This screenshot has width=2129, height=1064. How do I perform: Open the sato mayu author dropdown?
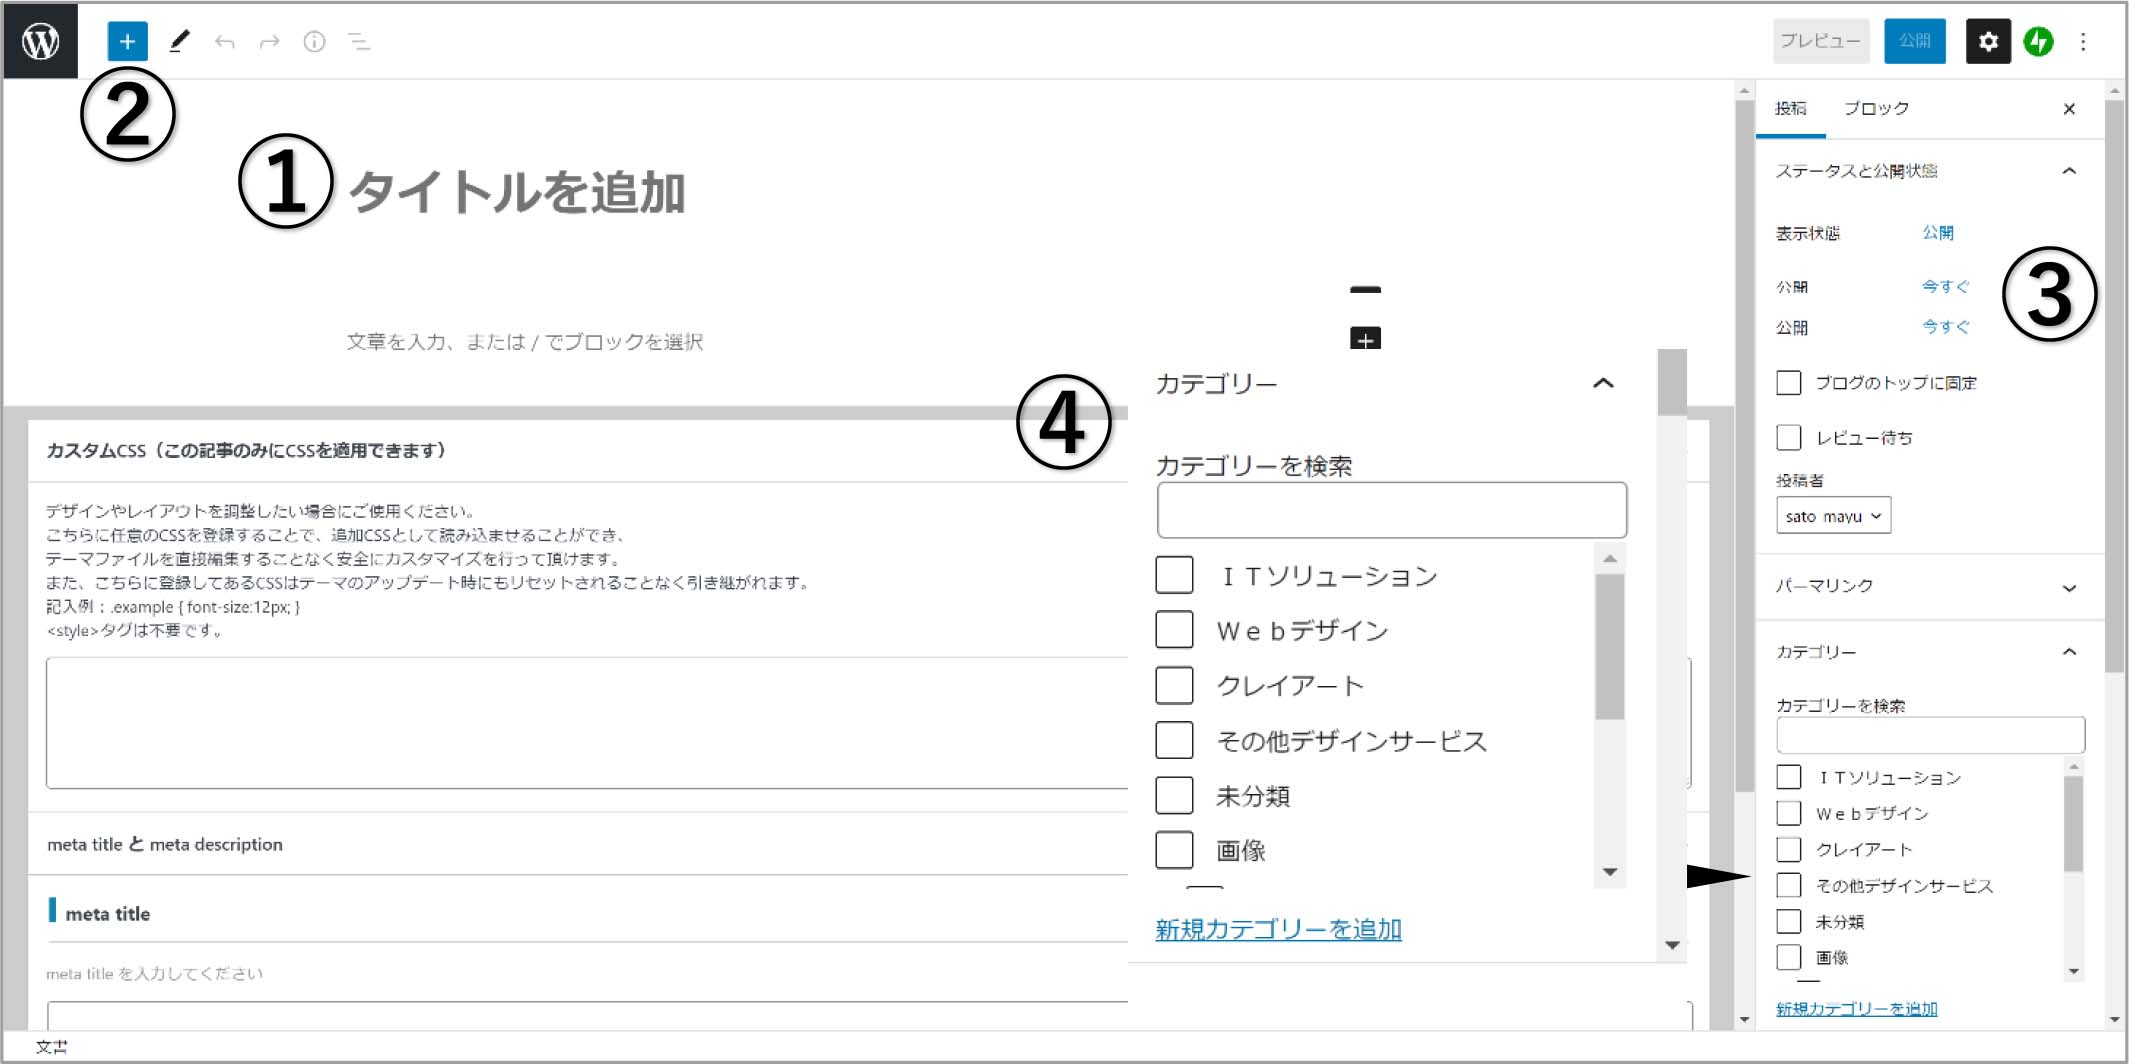1833,516
